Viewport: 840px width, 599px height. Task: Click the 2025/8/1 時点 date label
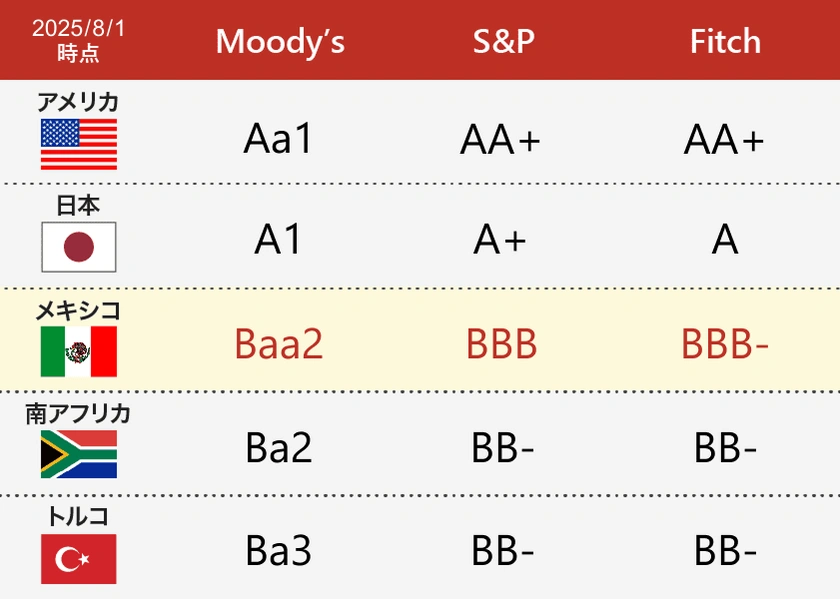click(x=78, y=40)
